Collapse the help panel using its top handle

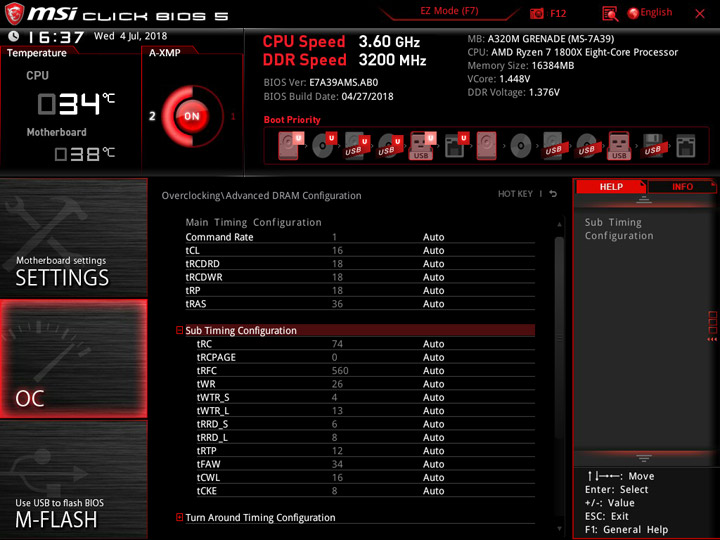(x=644, y=200)
